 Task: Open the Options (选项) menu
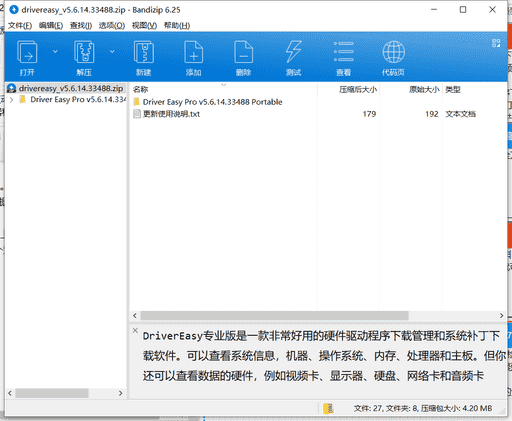tap(112, 26)
